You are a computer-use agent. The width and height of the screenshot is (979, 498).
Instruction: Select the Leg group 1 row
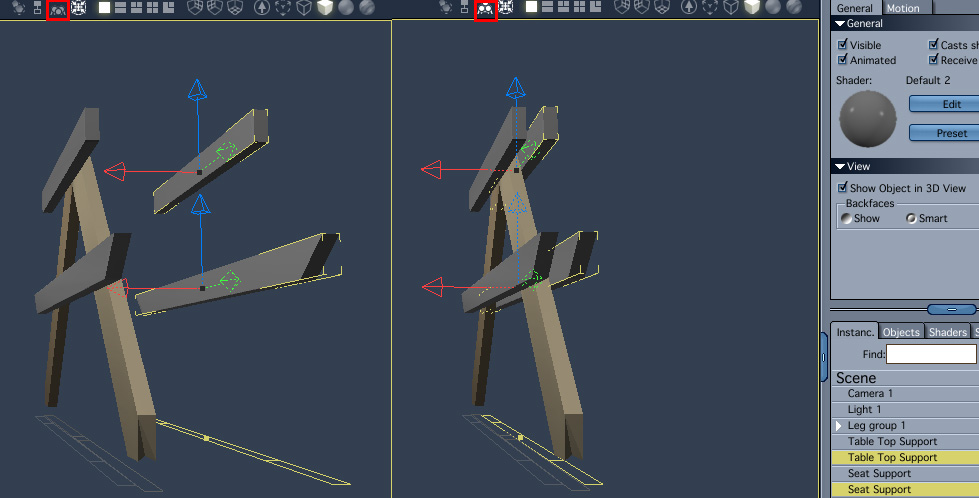point(905,426)
